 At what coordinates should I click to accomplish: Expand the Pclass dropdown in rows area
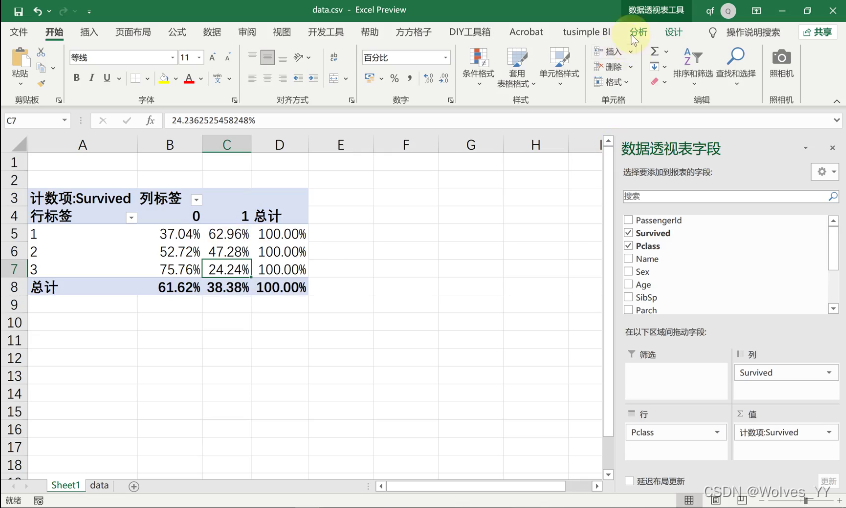pyautogui.click(x=717, y=433)
